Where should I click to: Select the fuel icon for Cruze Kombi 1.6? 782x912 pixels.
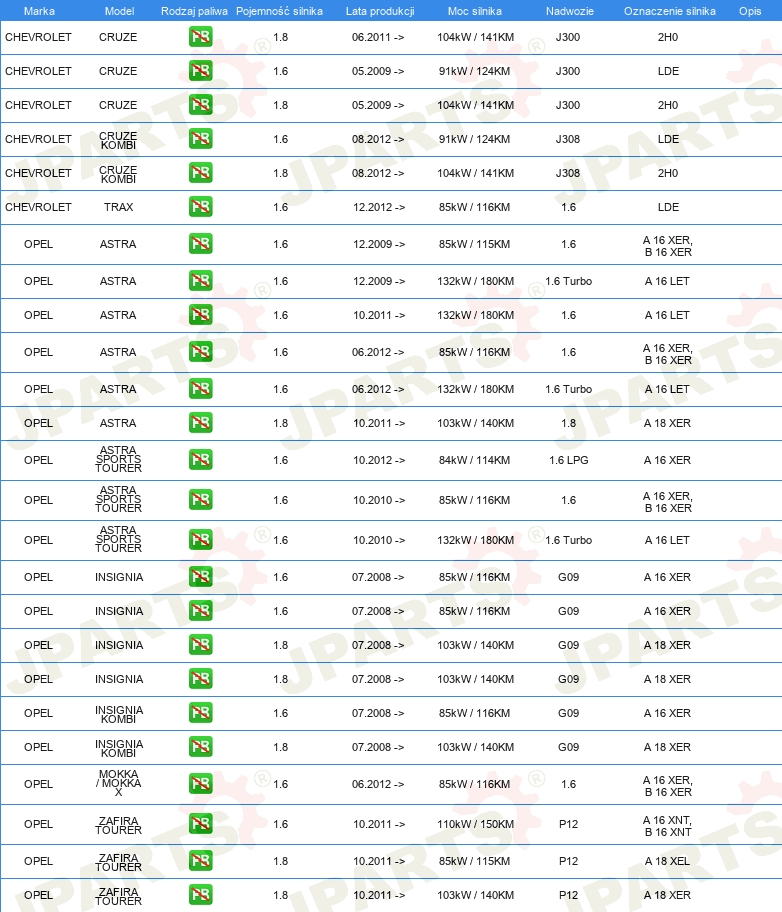[x=201, y=138]
